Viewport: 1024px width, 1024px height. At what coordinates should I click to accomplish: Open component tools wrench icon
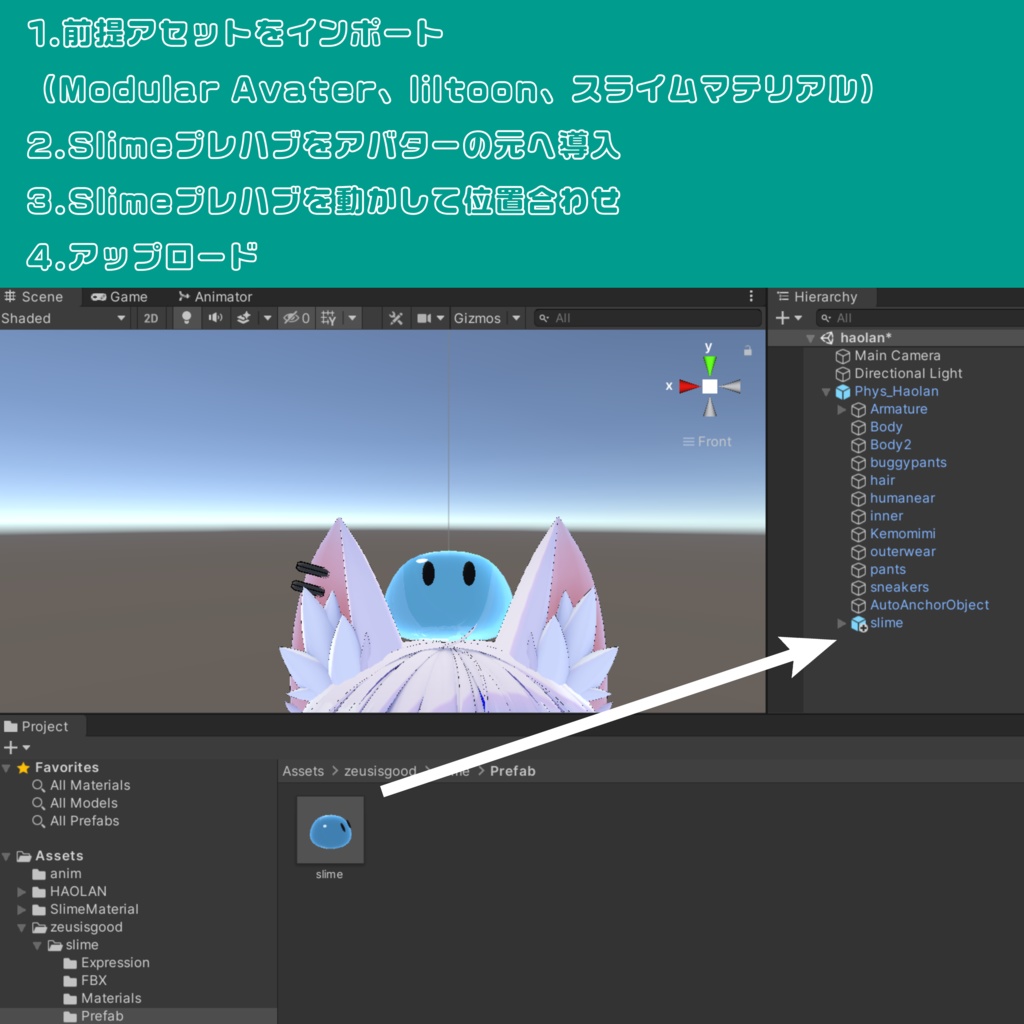[x=396, y=318]
